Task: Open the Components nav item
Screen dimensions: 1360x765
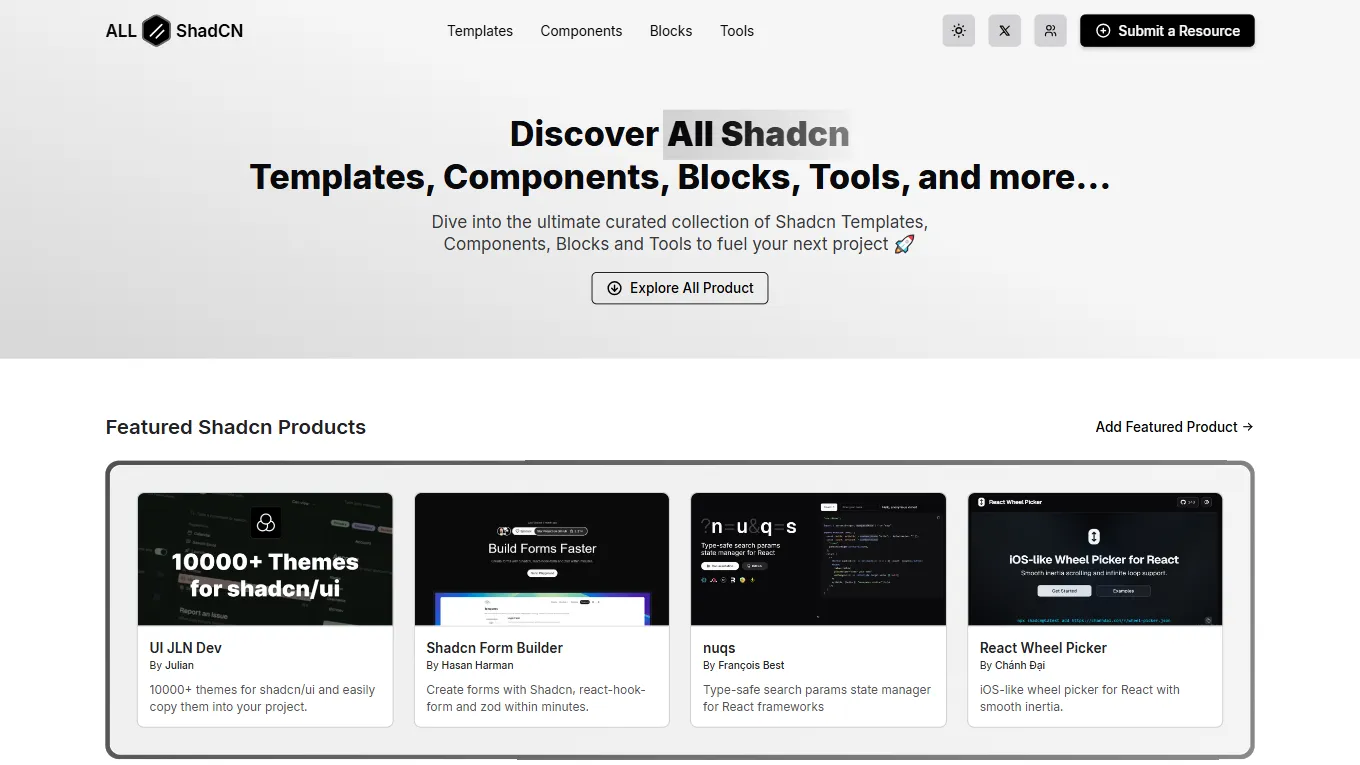Action: [x=581, y=31]
